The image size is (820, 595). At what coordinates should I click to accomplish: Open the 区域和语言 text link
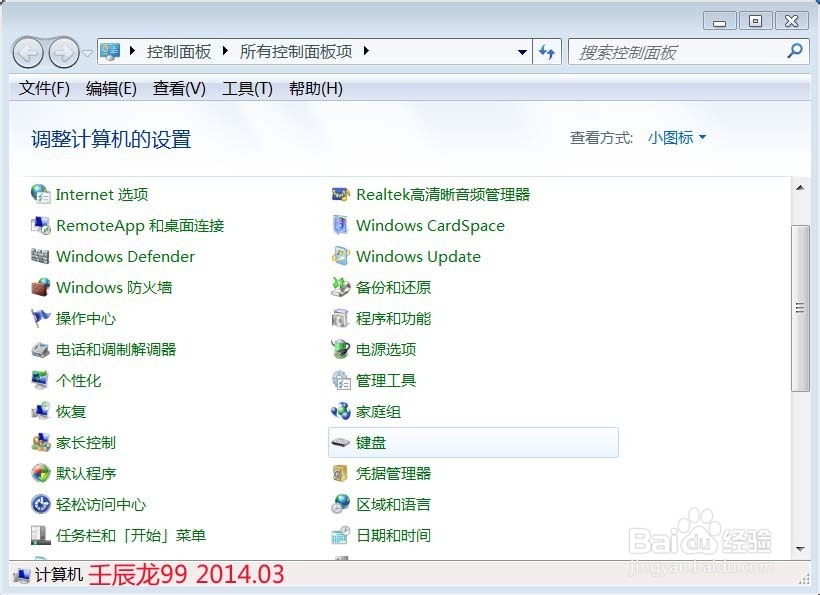tap(393, 505)
